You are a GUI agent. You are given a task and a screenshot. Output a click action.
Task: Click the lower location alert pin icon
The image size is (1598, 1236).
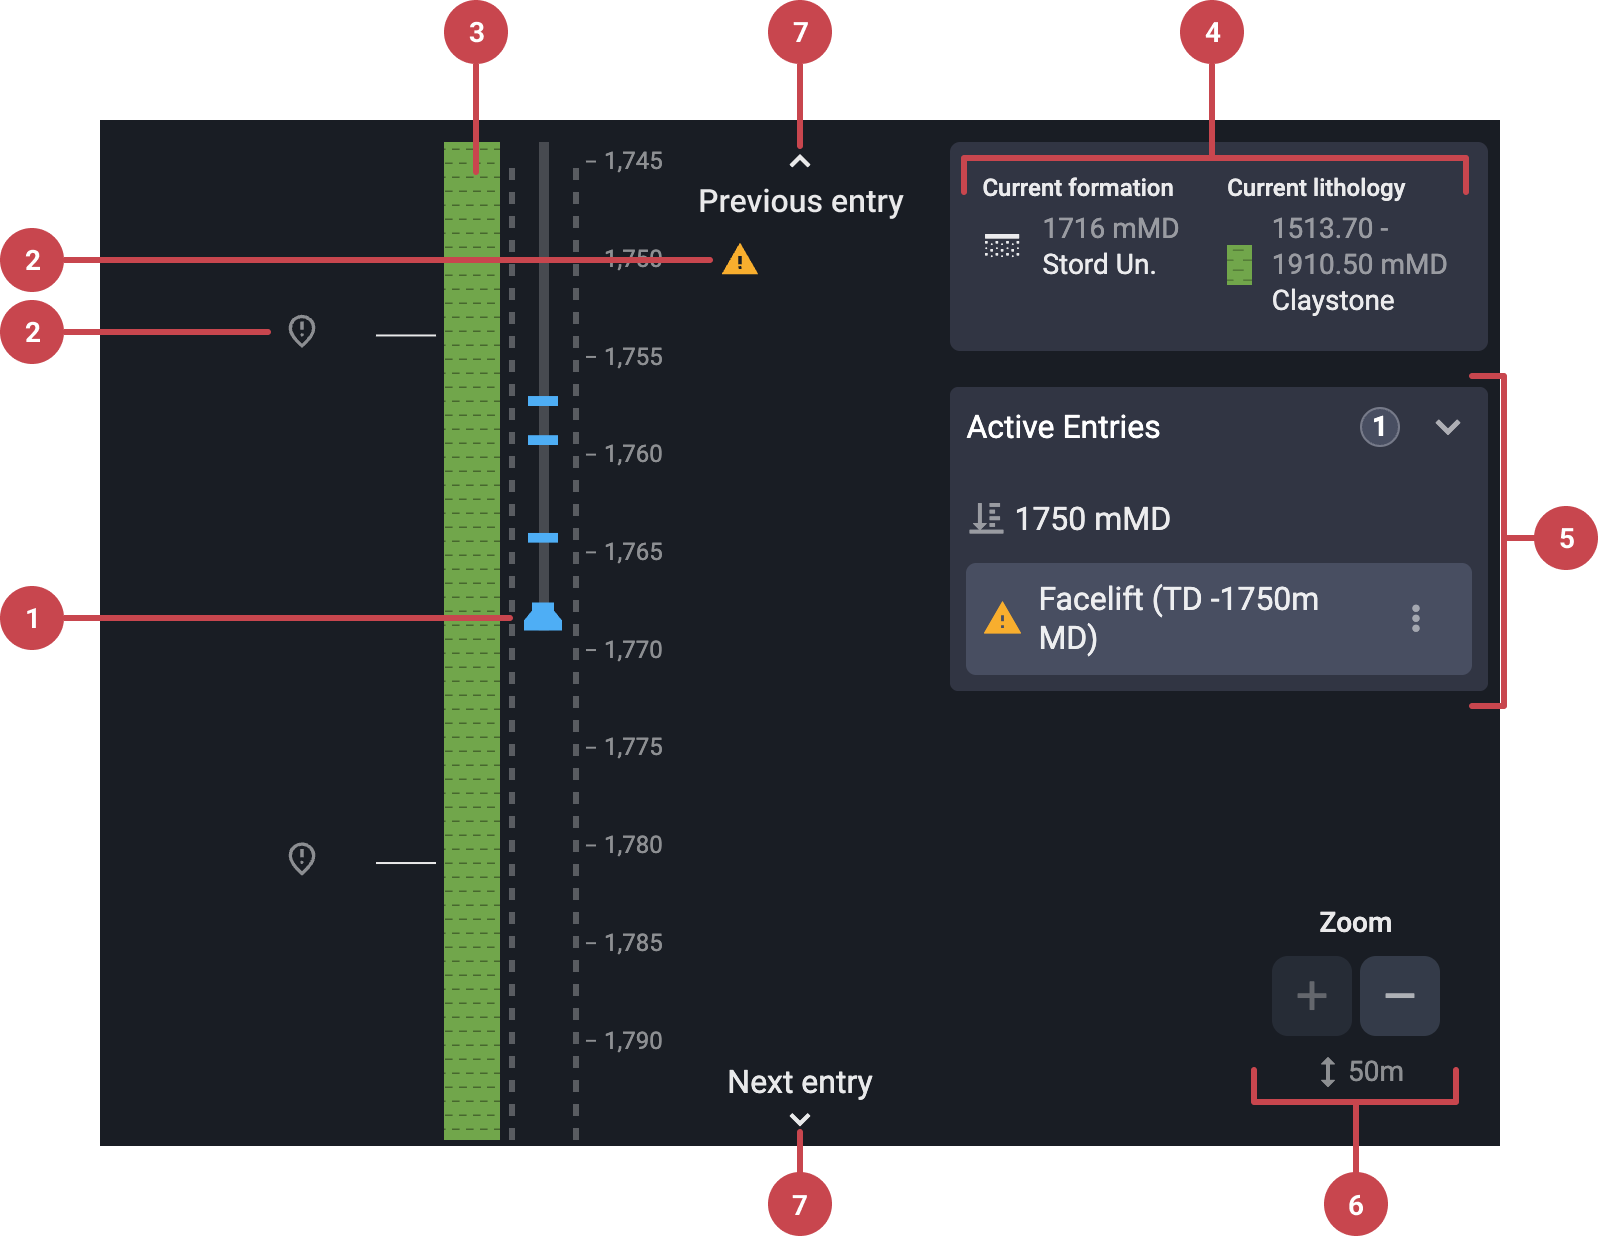click(302, 858)
